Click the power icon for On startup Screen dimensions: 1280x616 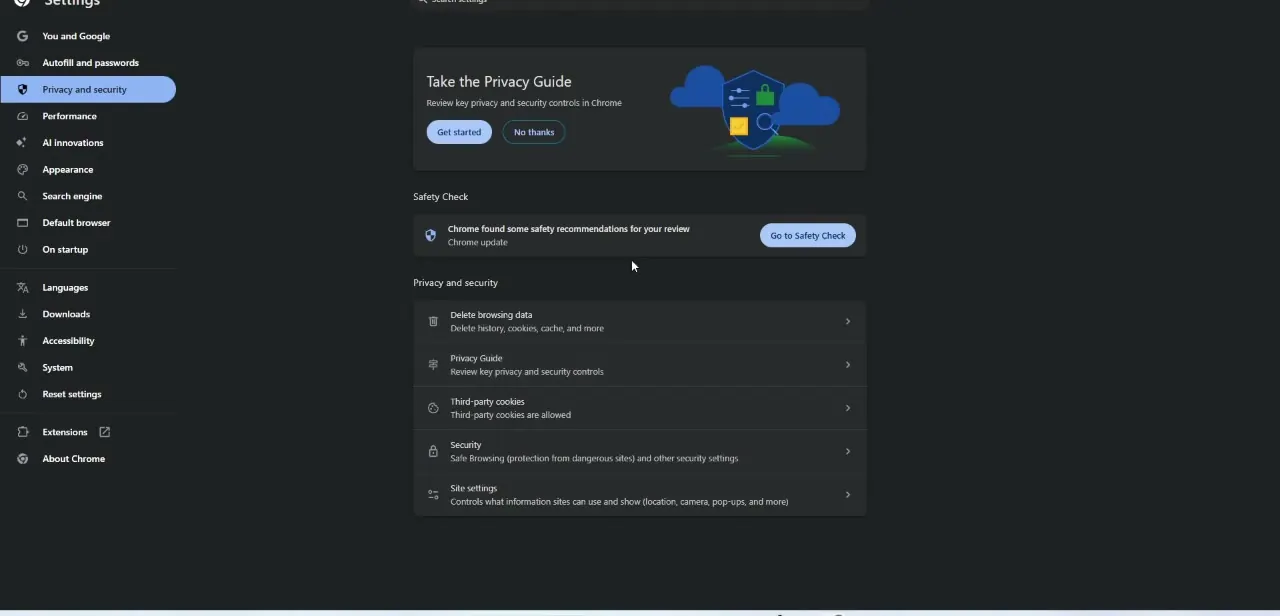tap(22, 250)
